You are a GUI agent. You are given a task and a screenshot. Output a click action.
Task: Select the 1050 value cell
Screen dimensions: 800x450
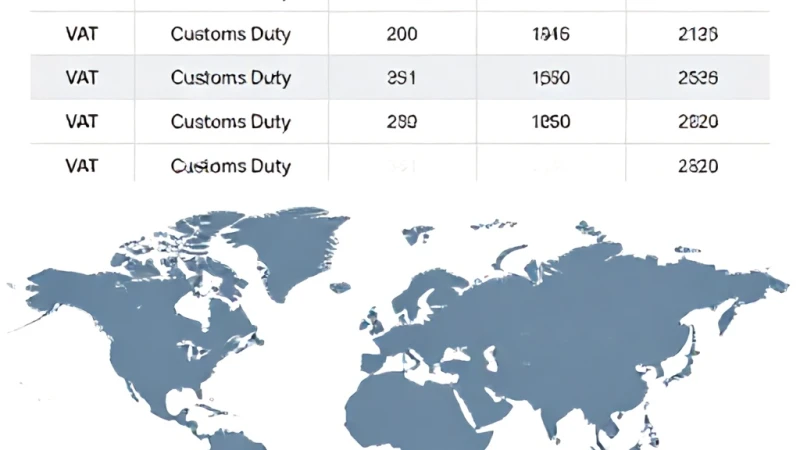tap(551, 121)
